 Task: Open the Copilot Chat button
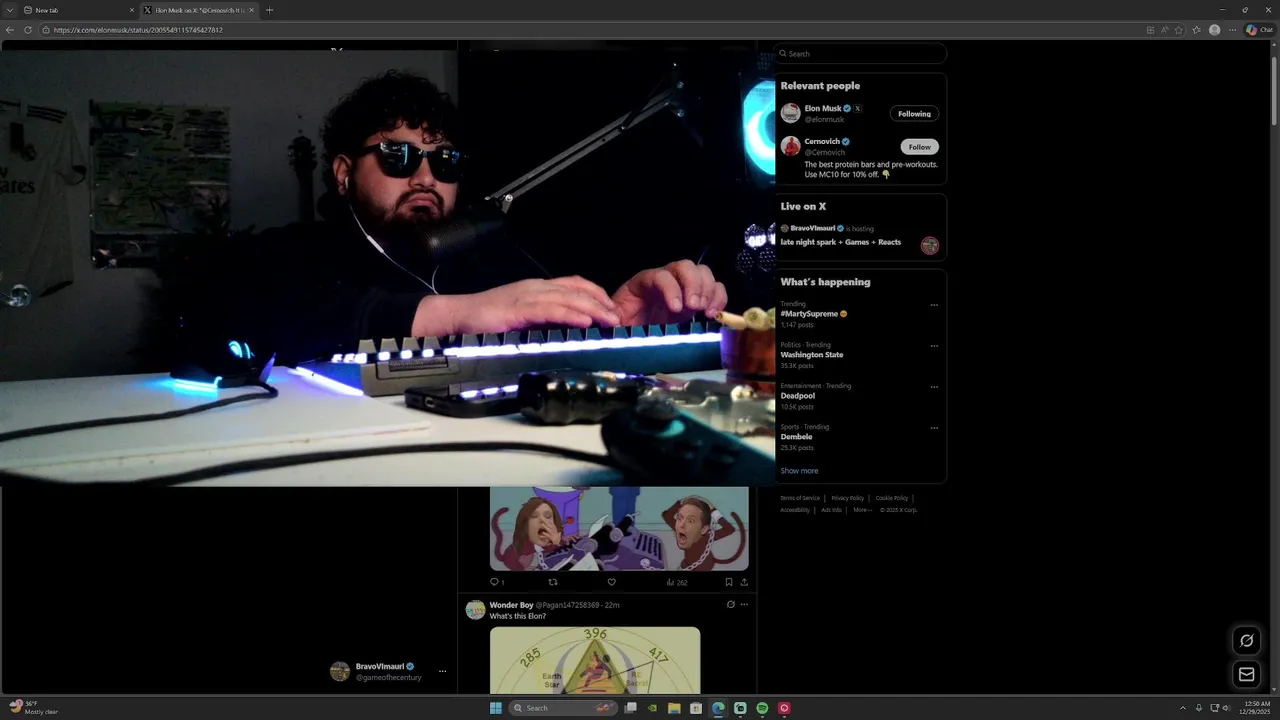(x=1259, y=30)
